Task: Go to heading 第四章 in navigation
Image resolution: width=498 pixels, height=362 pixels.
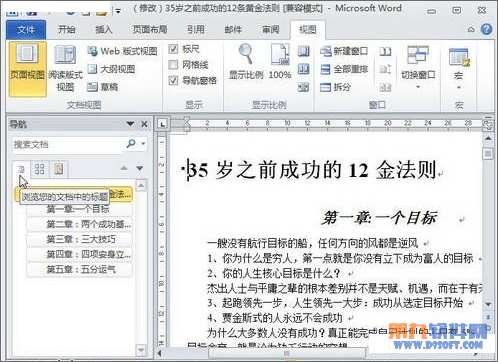Action: [79, 254]
